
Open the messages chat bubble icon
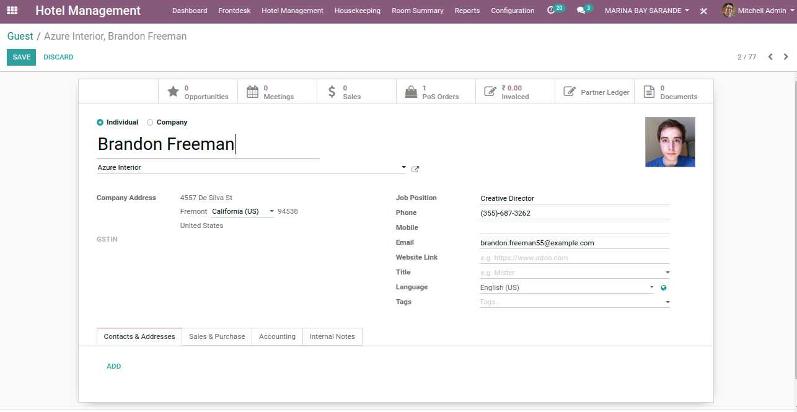(581, 11)
